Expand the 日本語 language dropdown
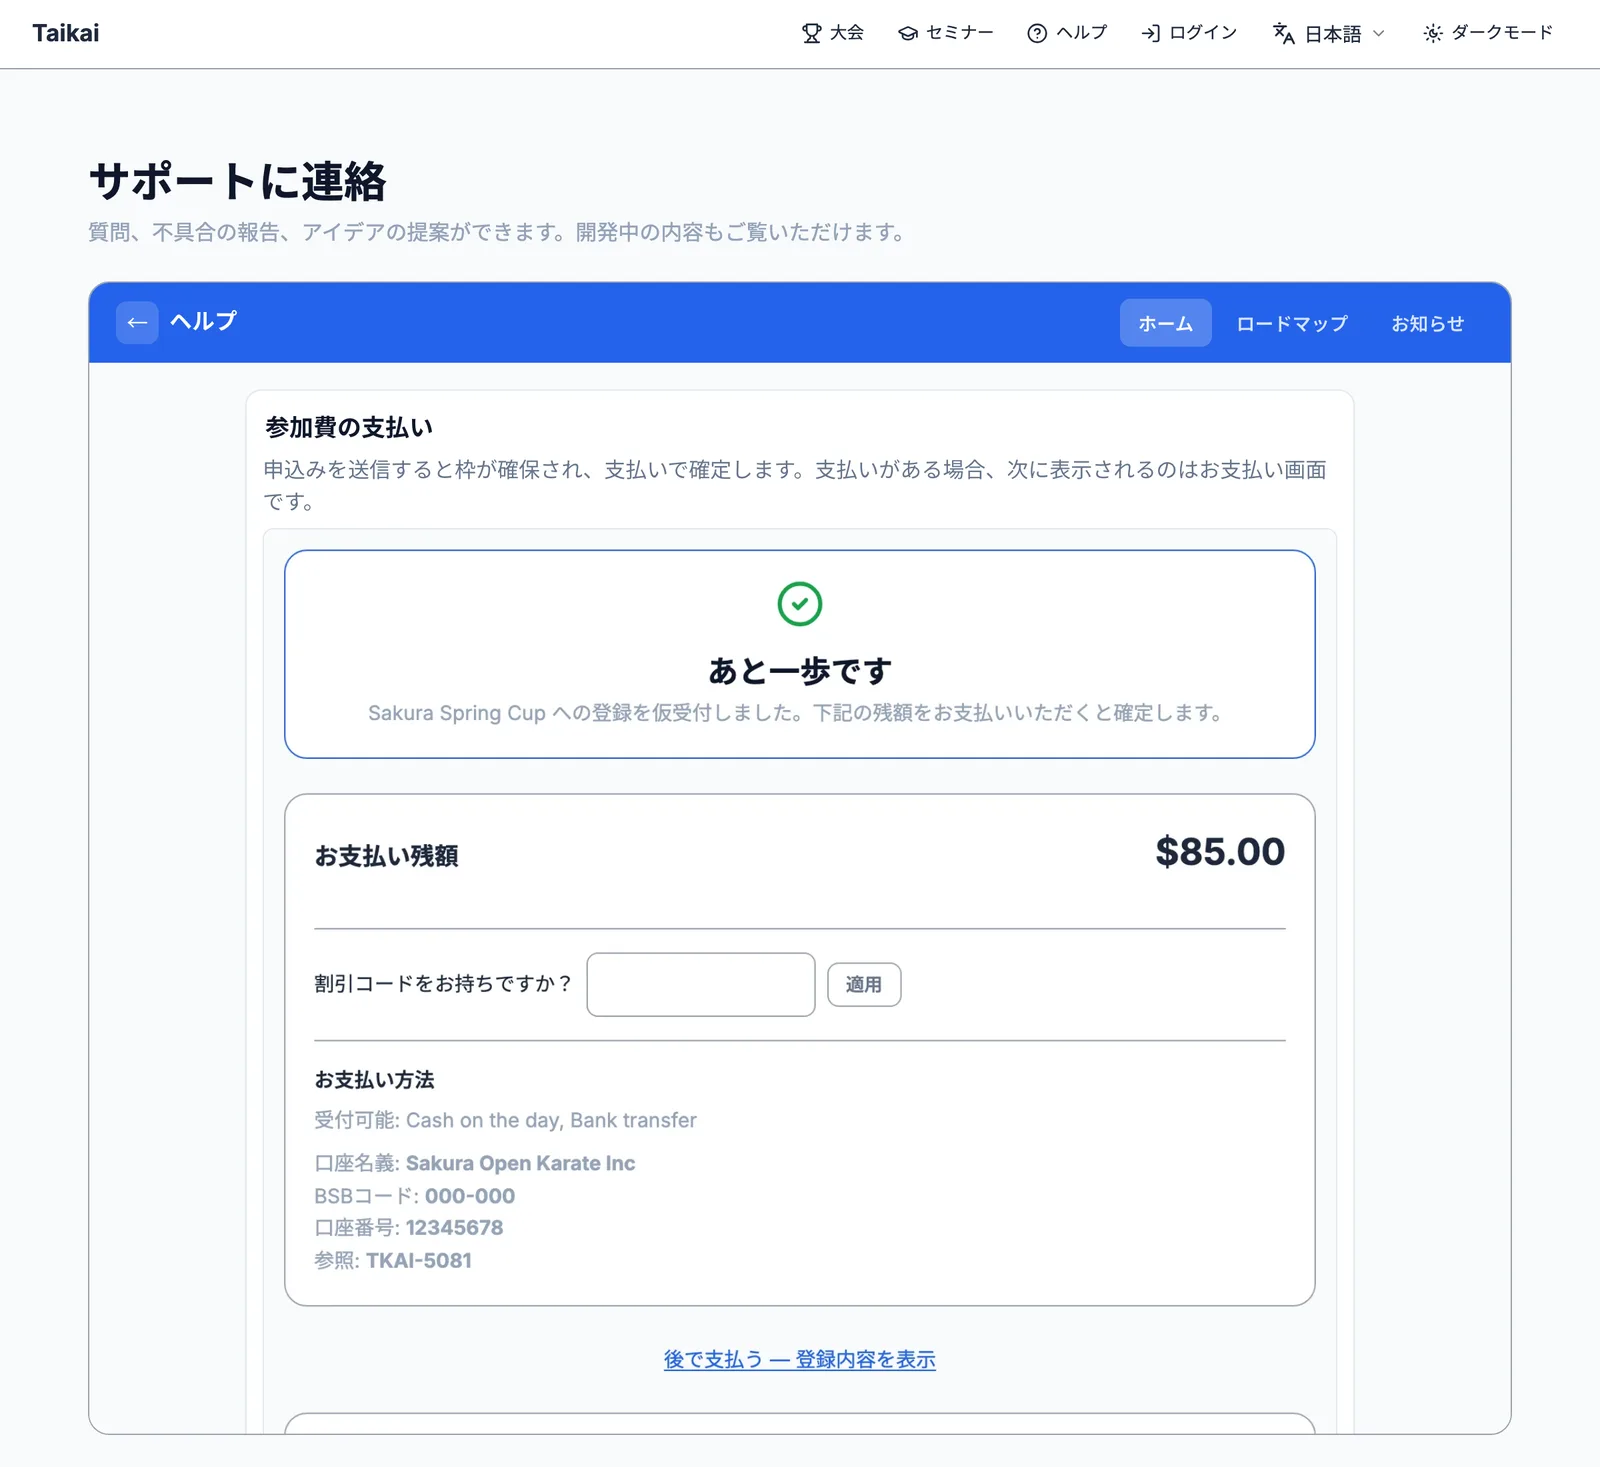This screenshot has height=1467, width=1600. [1329, 34]
